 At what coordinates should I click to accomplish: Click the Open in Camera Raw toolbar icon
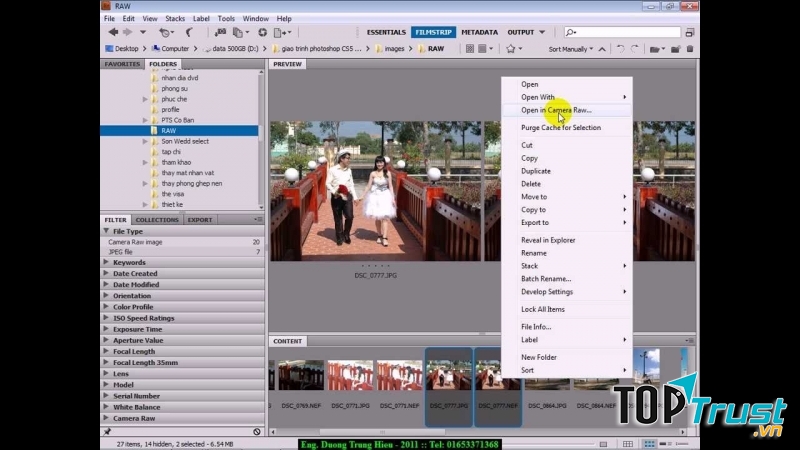(x=262, y=32)
